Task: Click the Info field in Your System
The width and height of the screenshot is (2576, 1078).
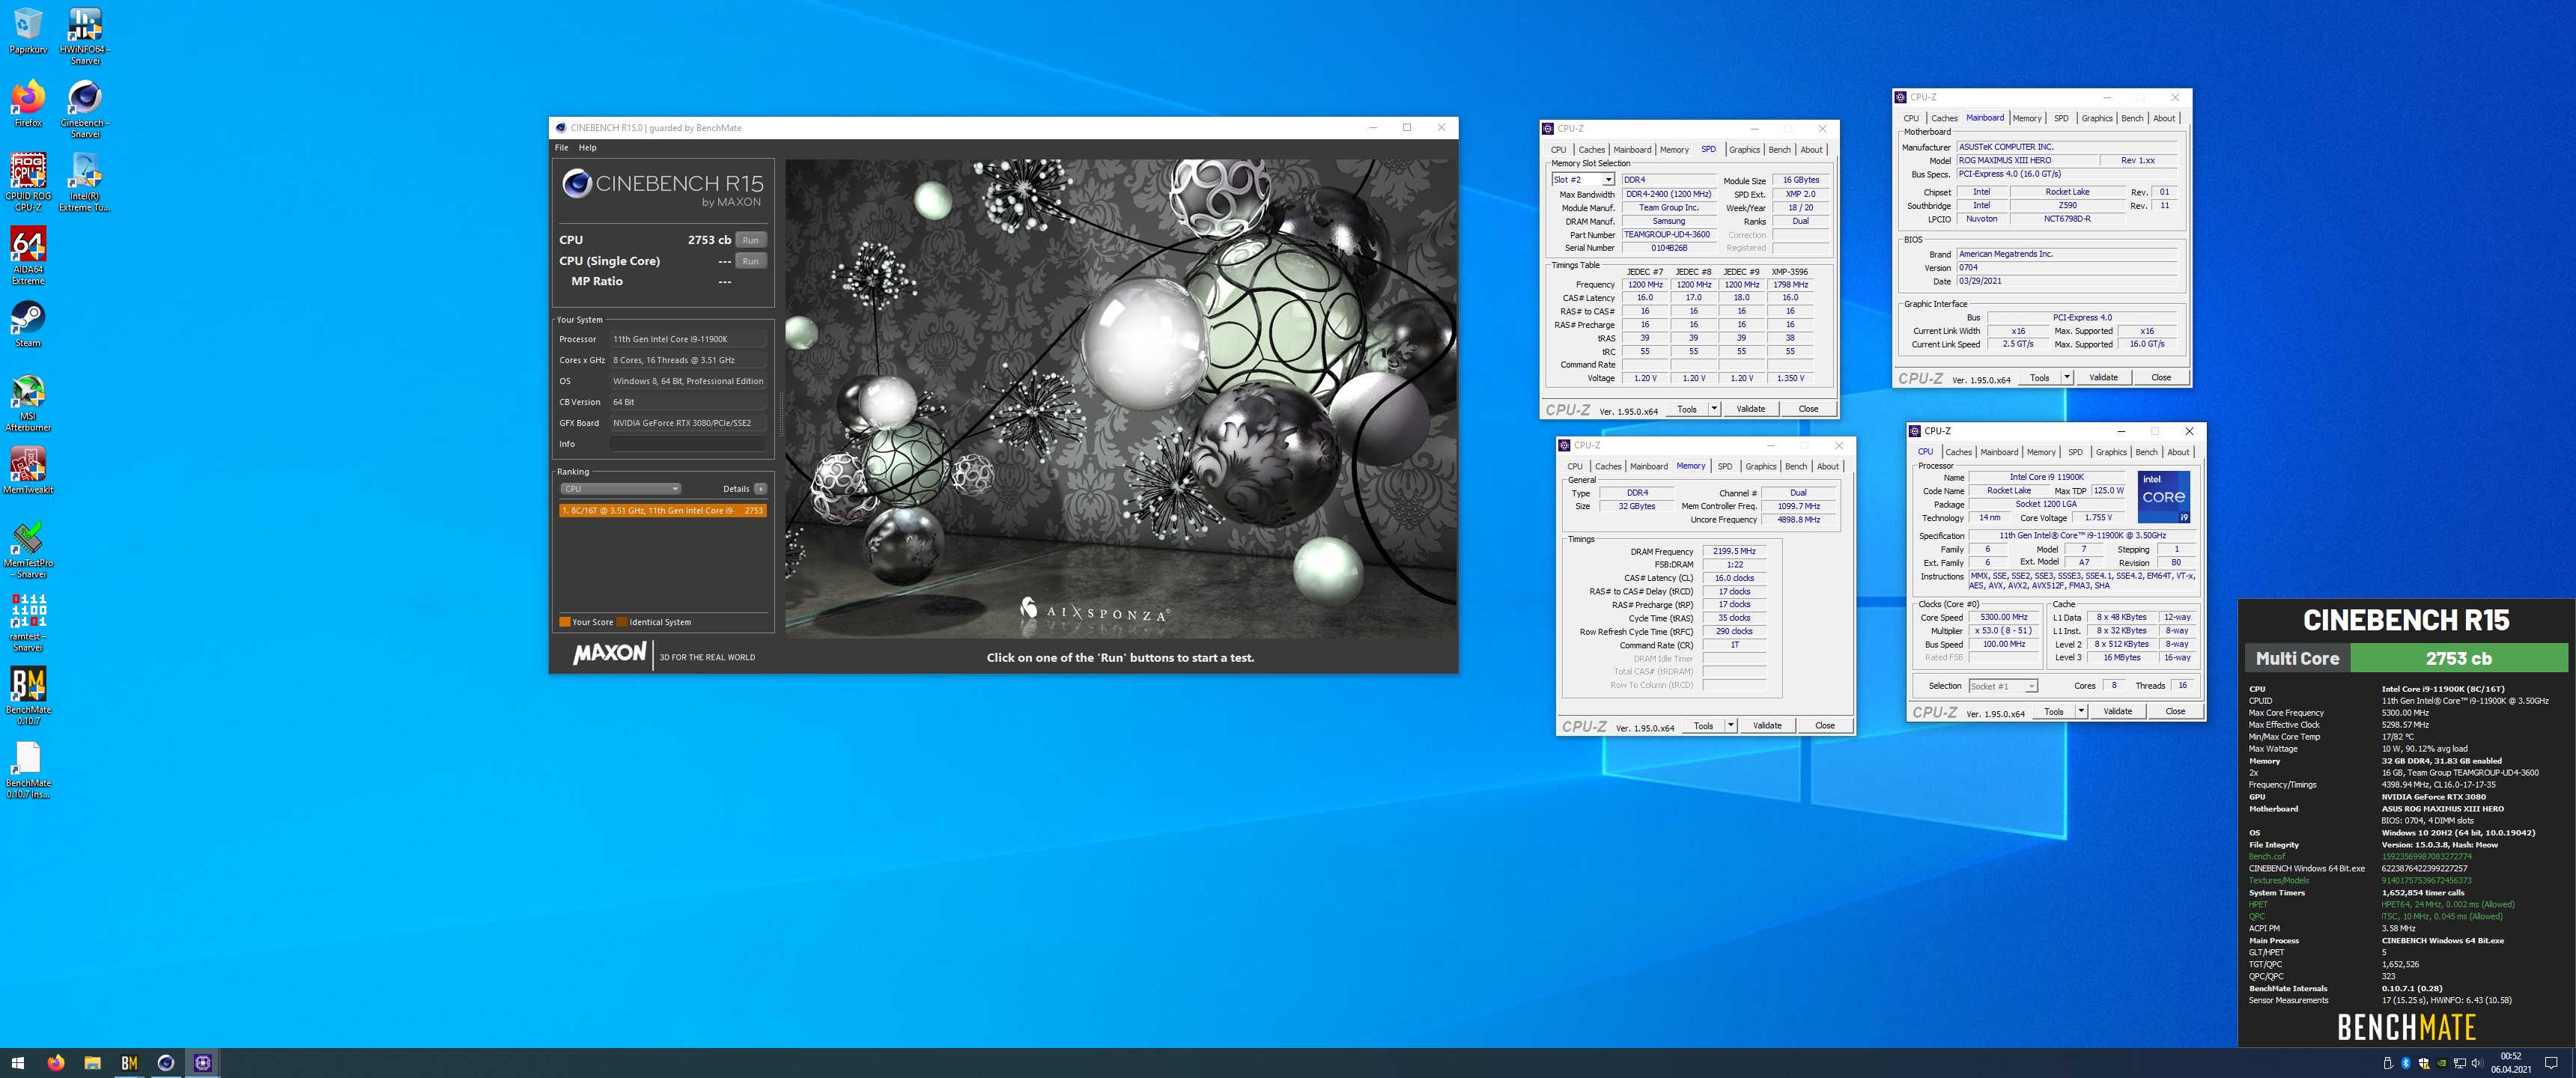Action: pos(688,444)
